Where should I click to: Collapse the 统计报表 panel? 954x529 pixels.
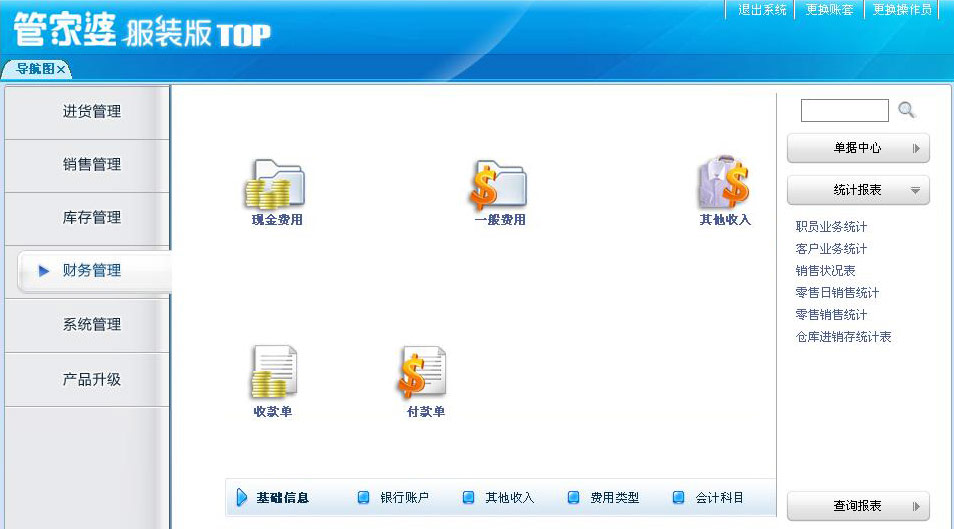tap(858, 190)
